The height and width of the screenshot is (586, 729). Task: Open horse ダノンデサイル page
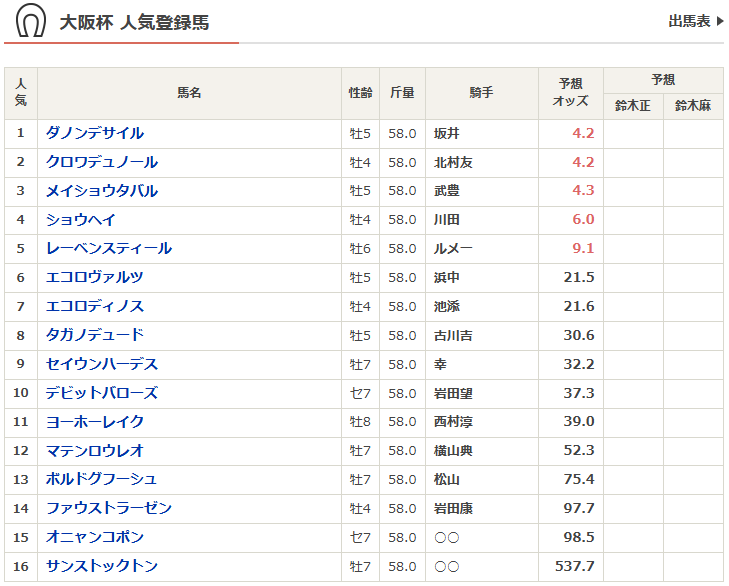click(x=94, y=133)
